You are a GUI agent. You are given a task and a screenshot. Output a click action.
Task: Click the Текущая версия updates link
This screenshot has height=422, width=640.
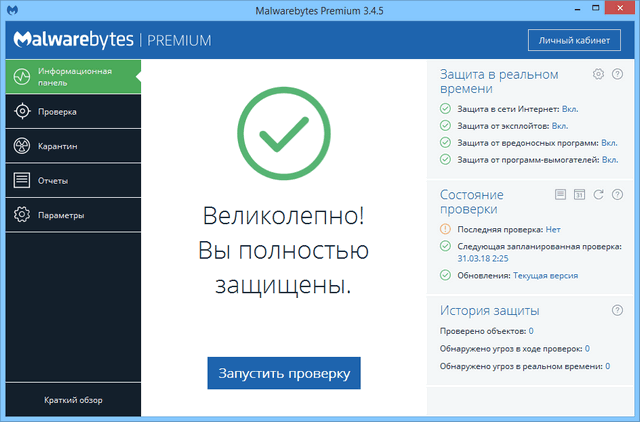point(545,275)
